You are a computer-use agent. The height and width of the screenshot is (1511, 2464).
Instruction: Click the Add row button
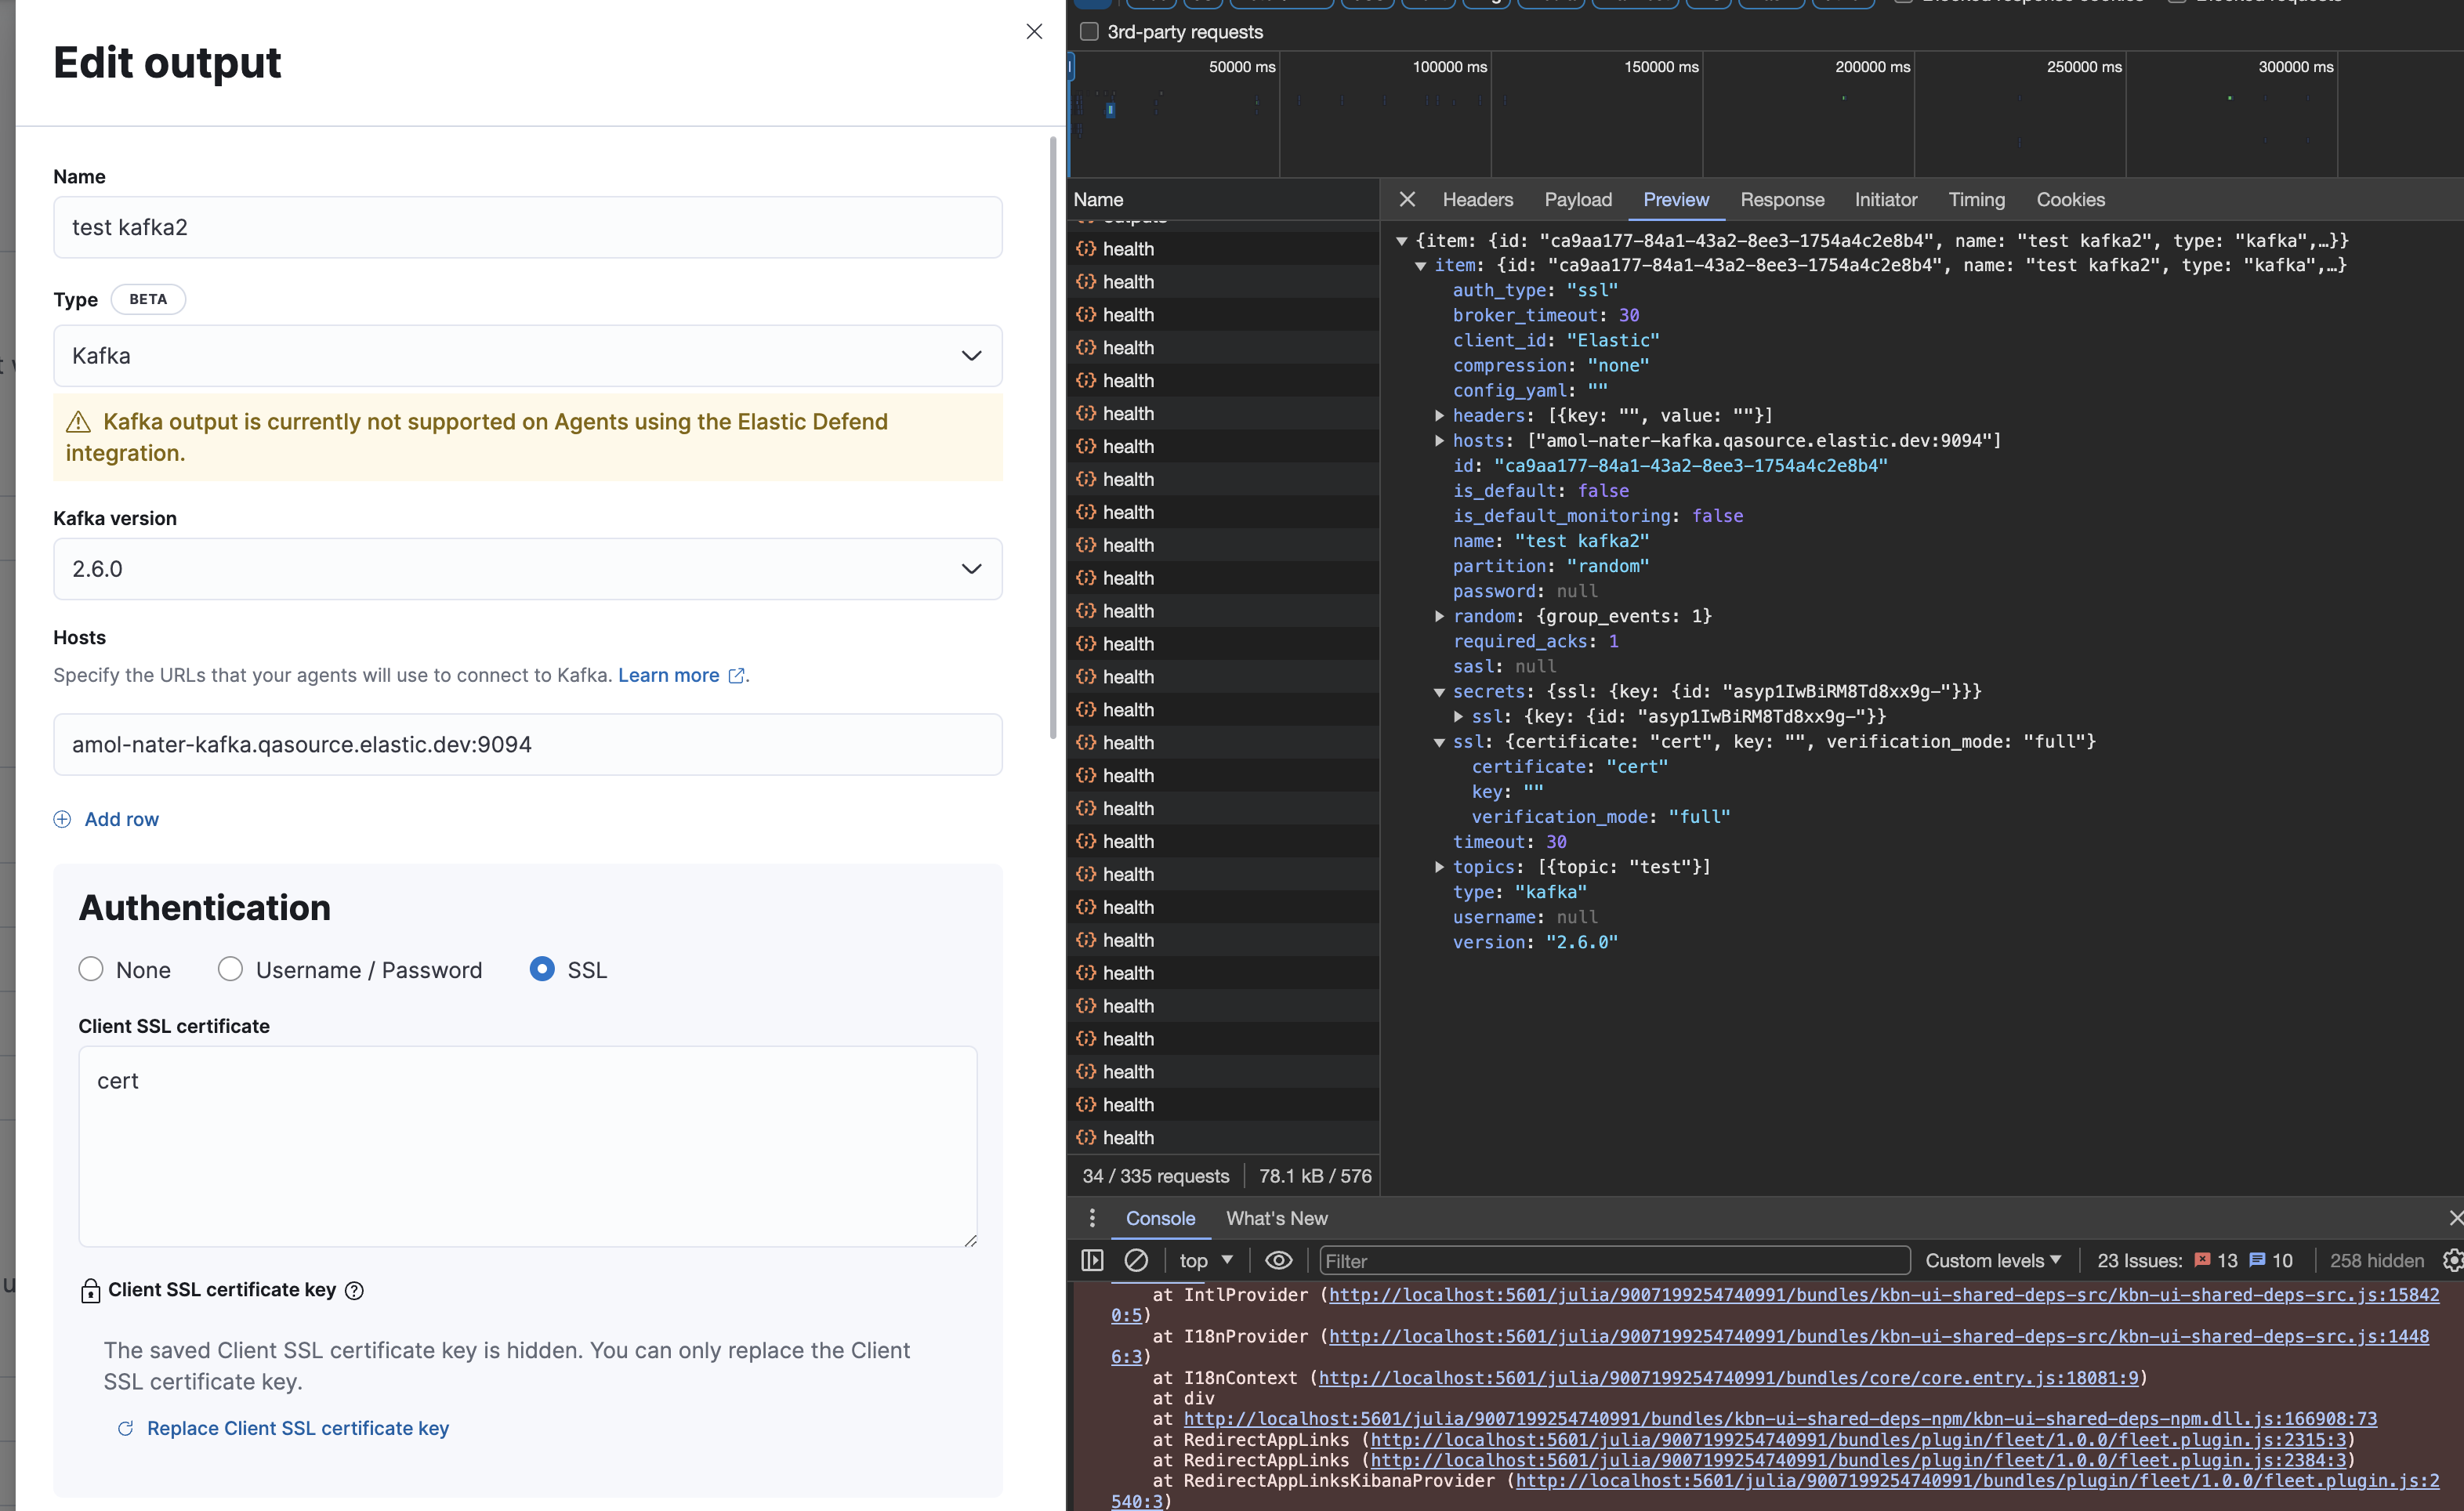point(106,819)
